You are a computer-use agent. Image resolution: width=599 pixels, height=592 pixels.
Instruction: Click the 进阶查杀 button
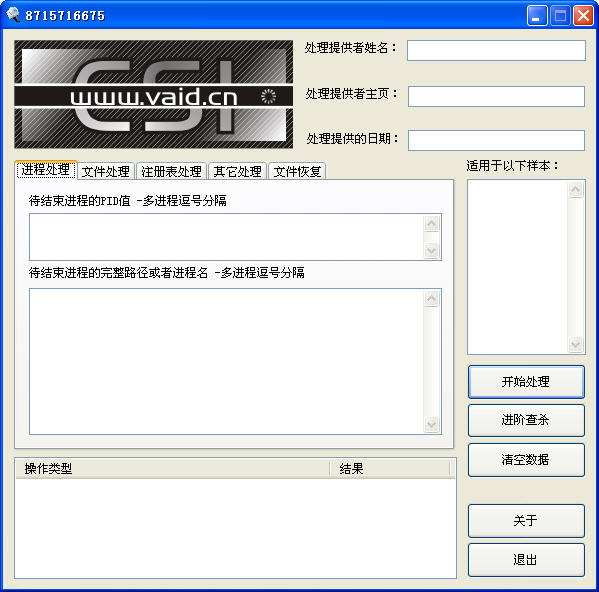(x=526, y=420)
